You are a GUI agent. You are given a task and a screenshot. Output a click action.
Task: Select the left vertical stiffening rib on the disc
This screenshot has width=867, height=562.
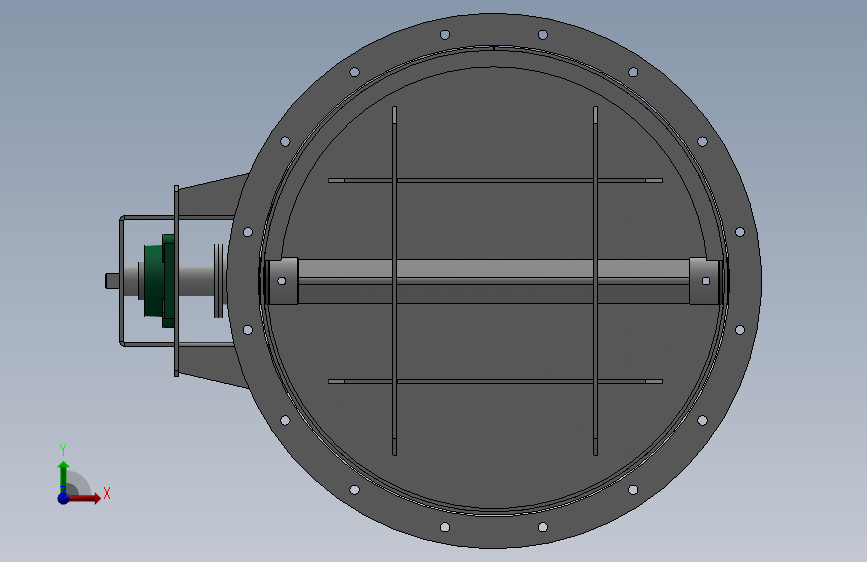point(394,281)
